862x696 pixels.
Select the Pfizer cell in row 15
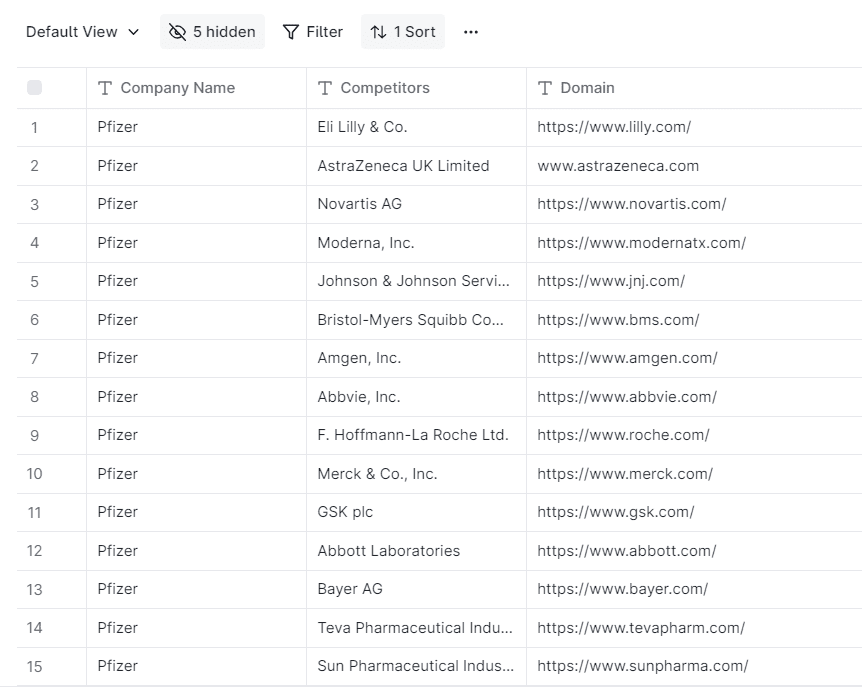(196, 666)
